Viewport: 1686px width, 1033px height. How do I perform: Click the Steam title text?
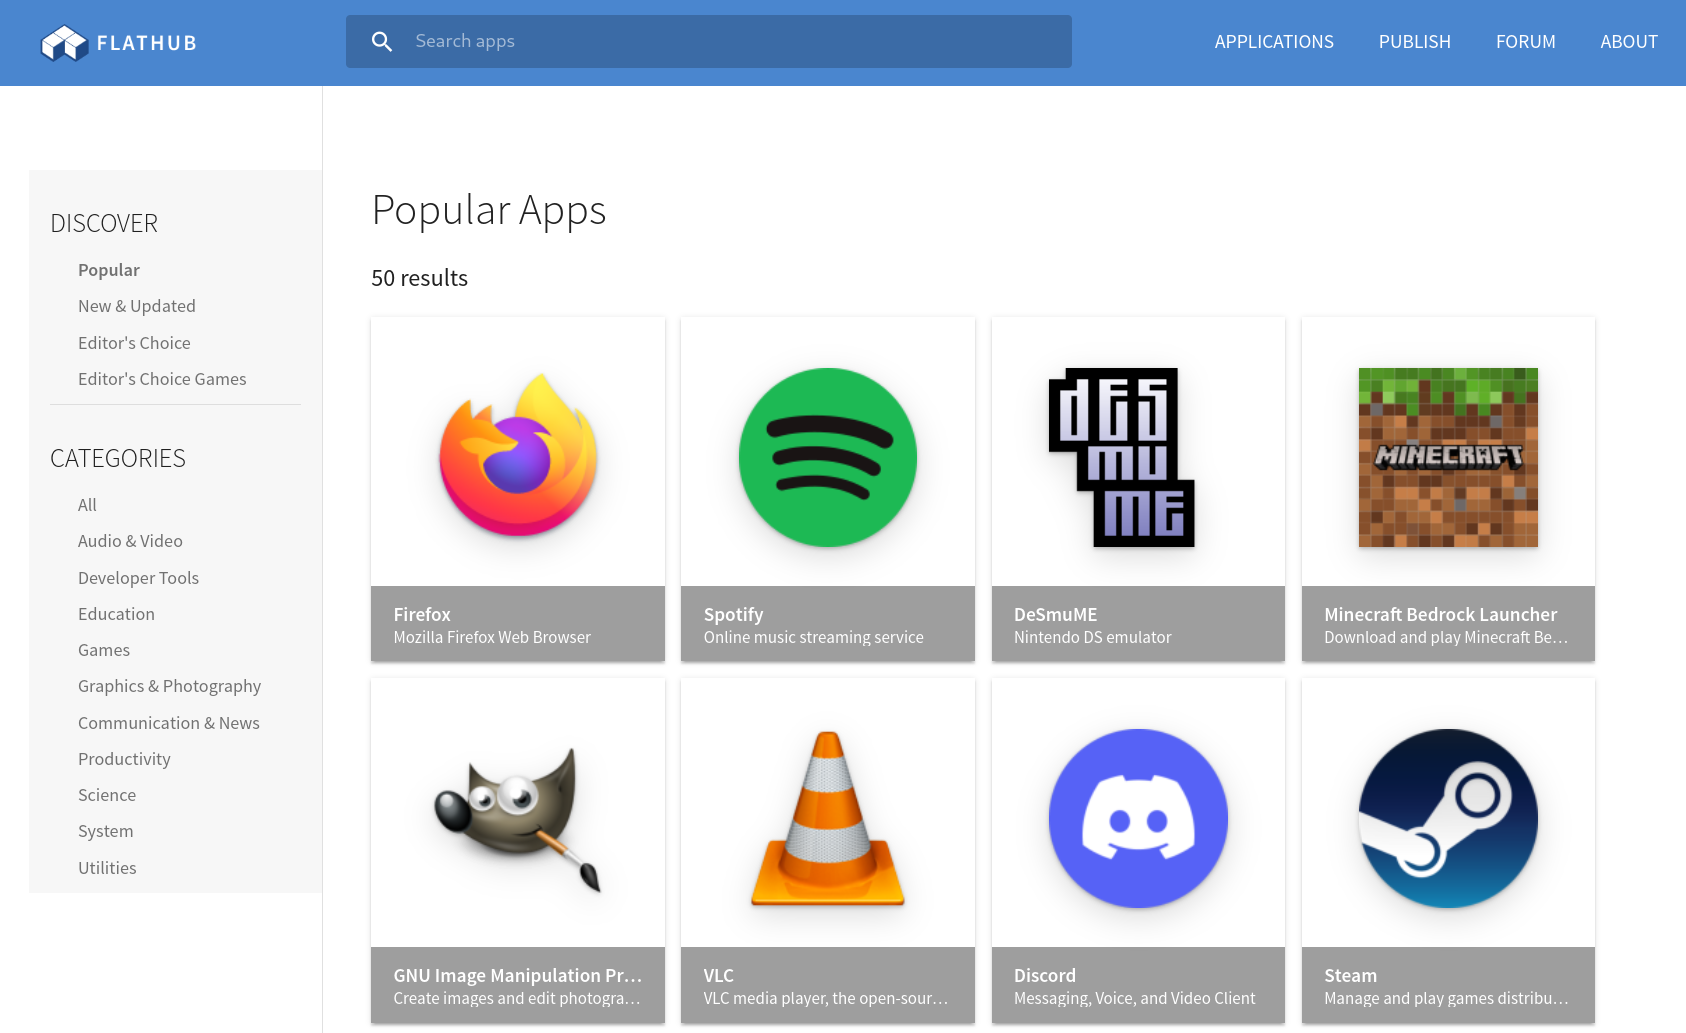pyautogui.click(x=1350, y=975)
